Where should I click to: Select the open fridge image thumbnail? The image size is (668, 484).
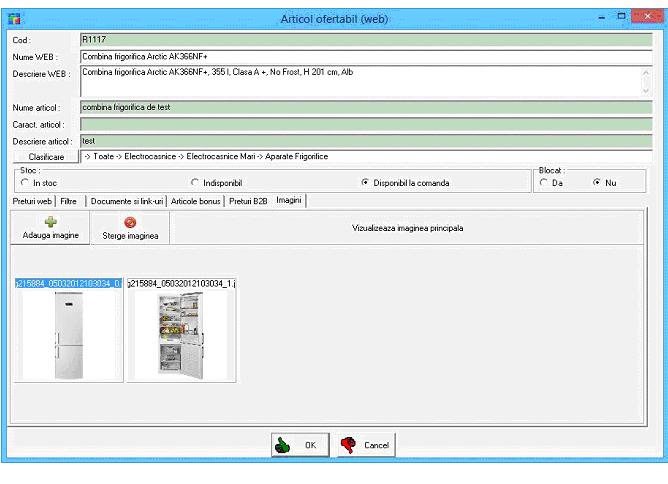[x=181, y=334]
